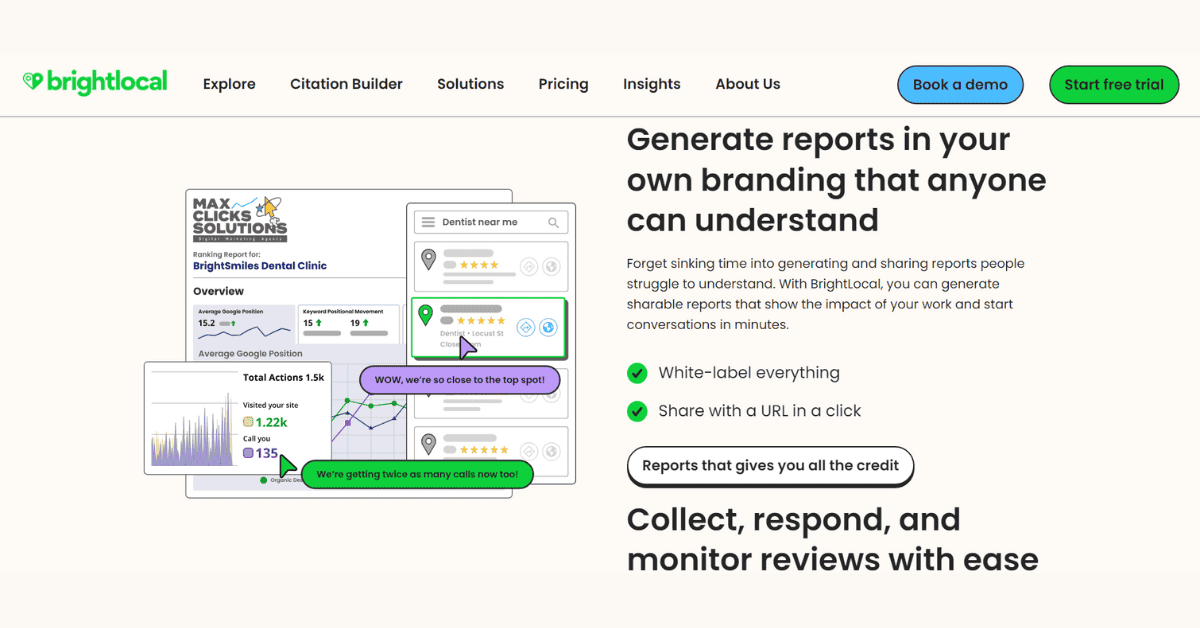The image size is (1200, 628).
Task: Click 'Reports that gives you all the credit' button
Action: click(770, 466)
